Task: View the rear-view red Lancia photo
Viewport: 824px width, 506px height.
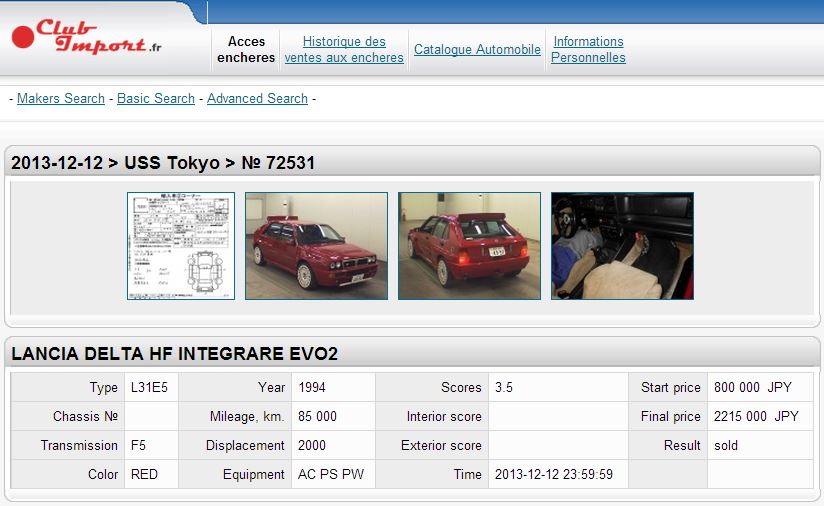Action: (469, 246)
